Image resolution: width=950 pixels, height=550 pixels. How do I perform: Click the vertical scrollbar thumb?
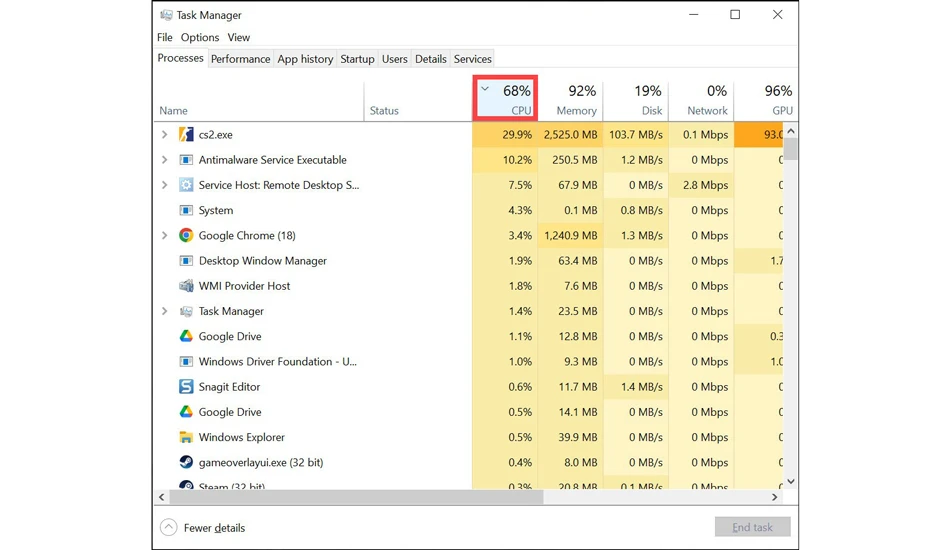pyautogui.click(x=791, y=149)
